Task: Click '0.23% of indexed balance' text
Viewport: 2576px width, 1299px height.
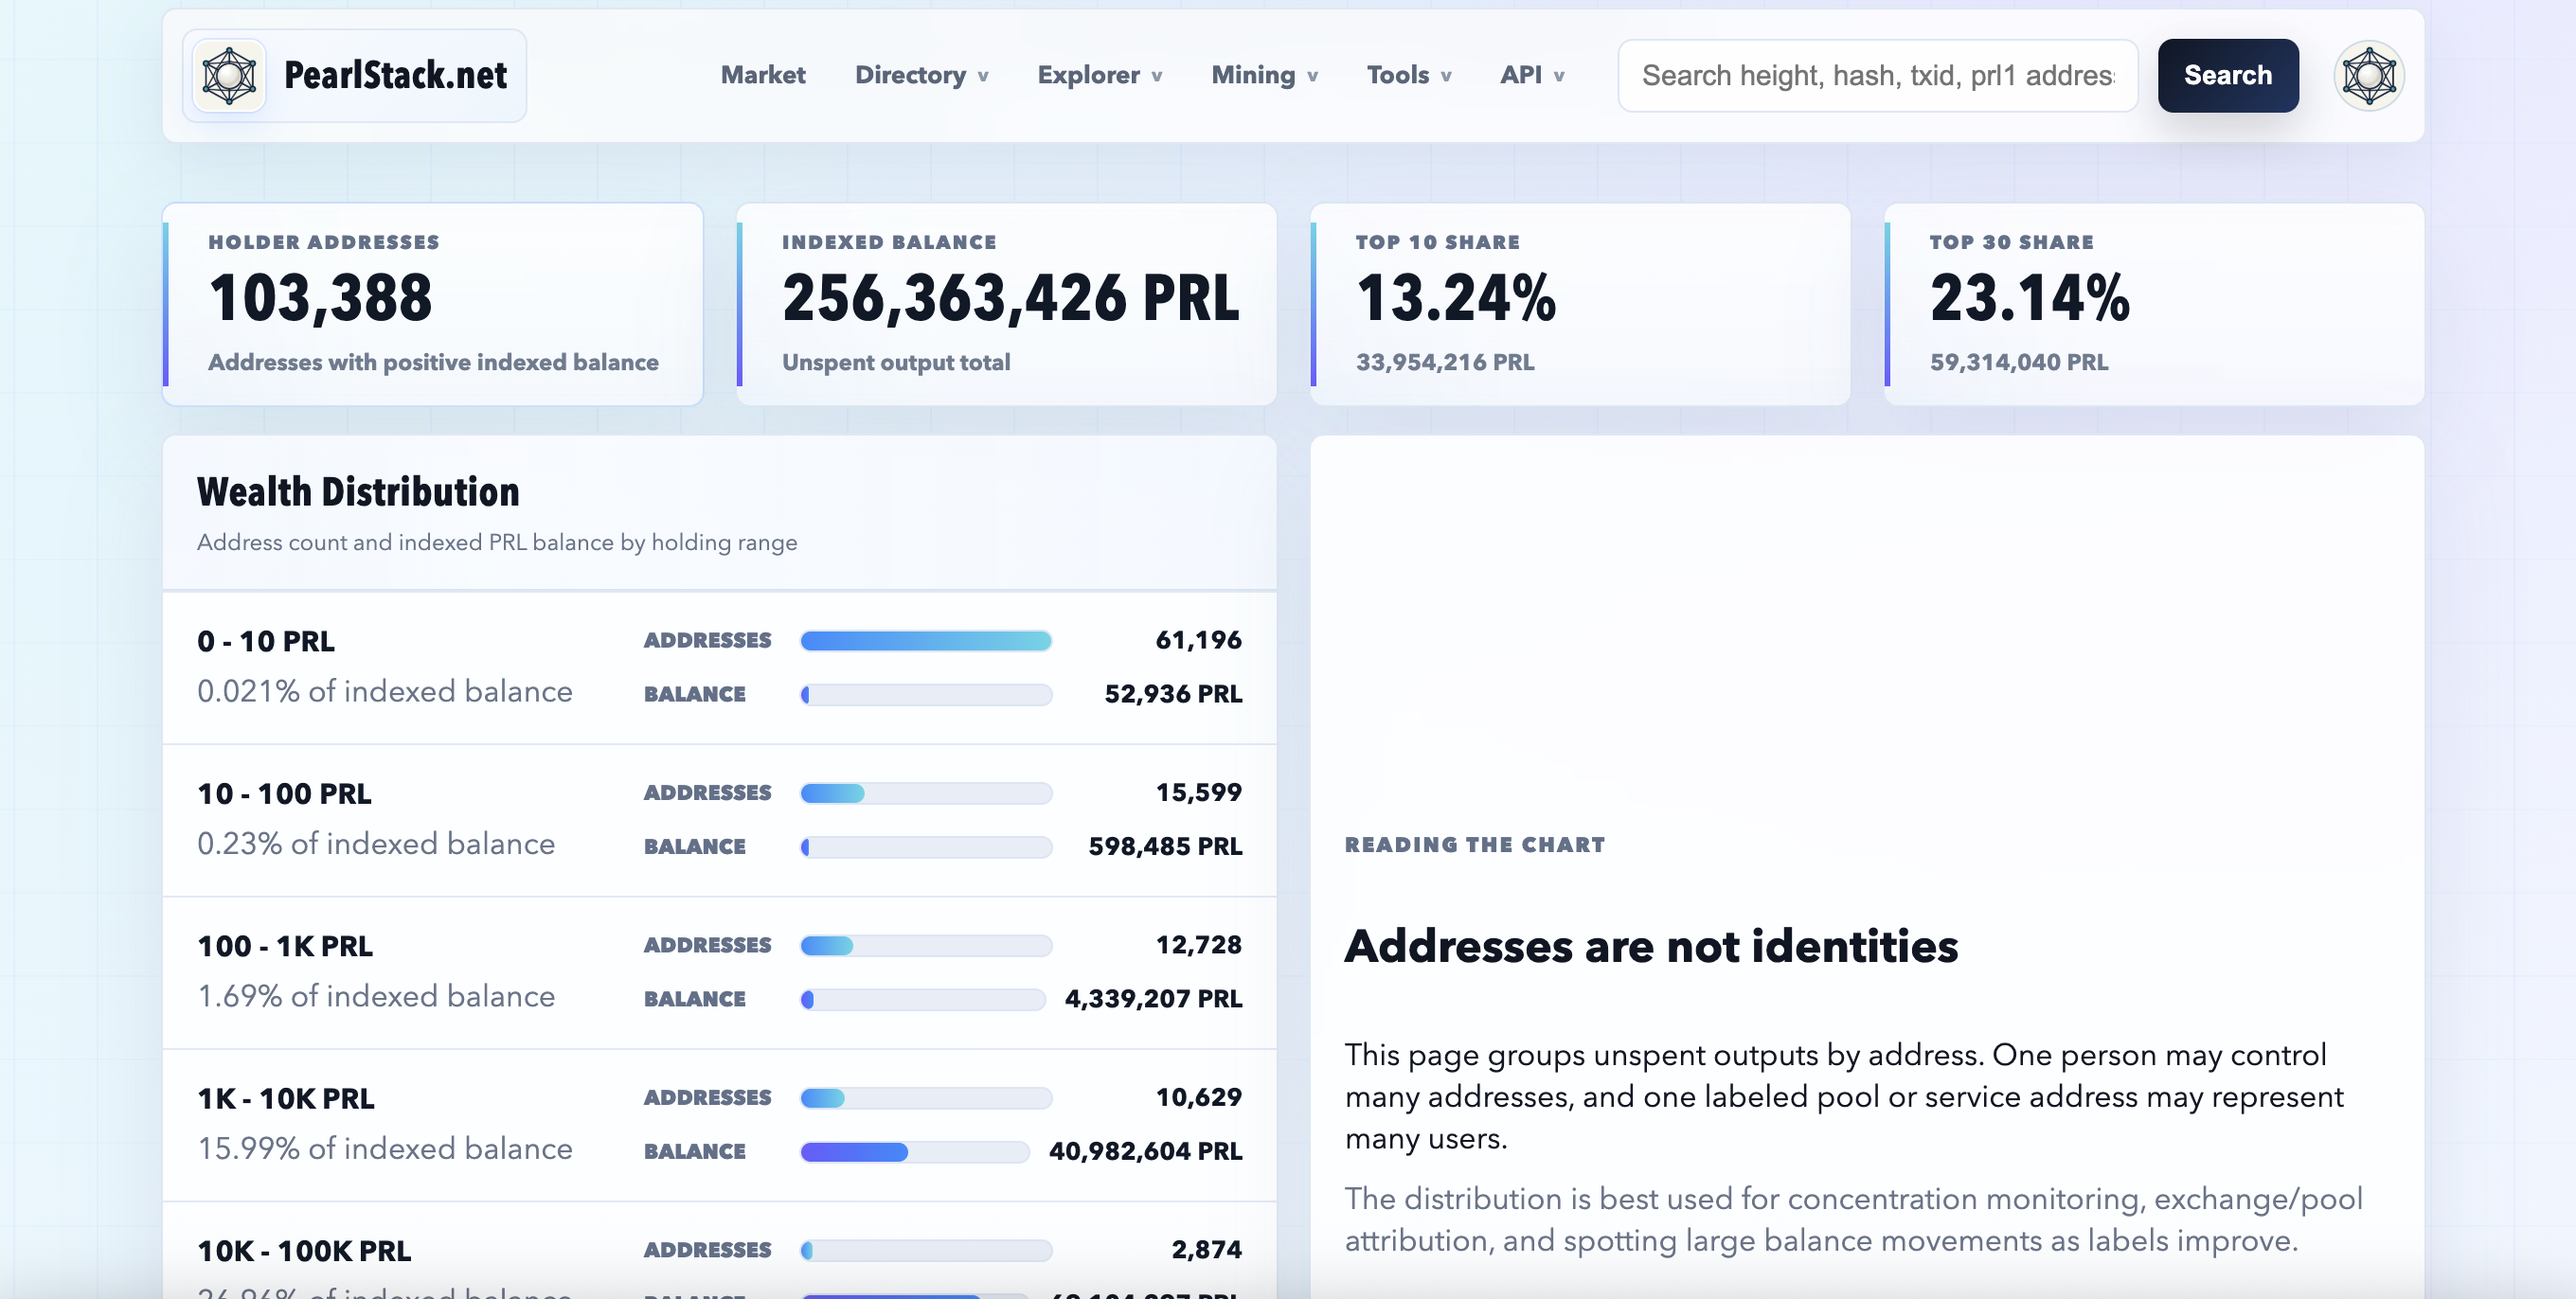Action: (x=376, y=844)
